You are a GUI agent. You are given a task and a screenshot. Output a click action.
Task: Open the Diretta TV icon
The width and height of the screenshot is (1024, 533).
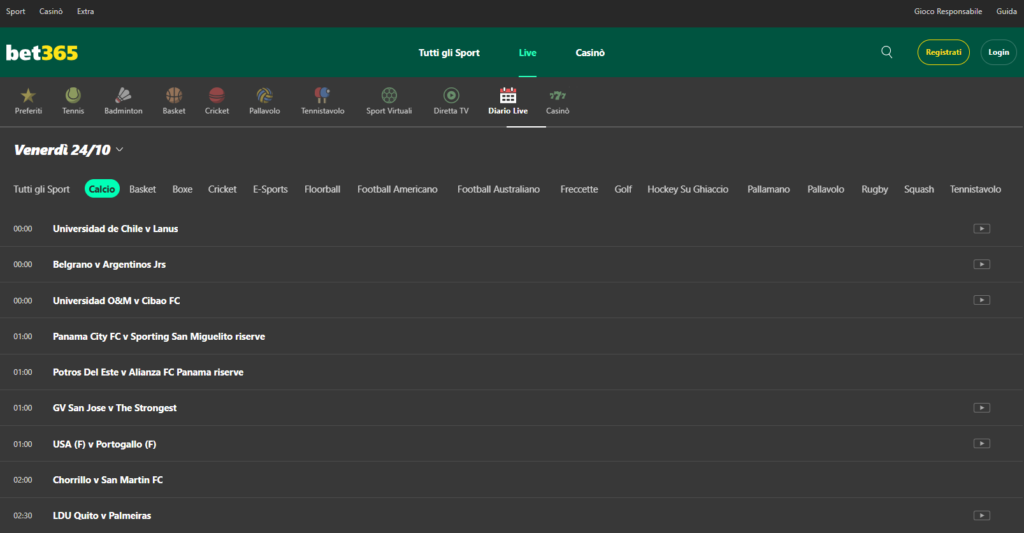(x=451, y=96)
